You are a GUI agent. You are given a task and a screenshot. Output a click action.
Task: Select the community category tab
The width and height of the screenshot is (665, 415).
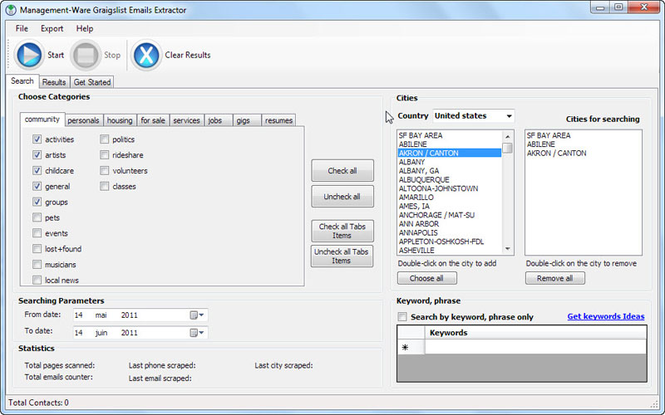click(x=42, y=119)
